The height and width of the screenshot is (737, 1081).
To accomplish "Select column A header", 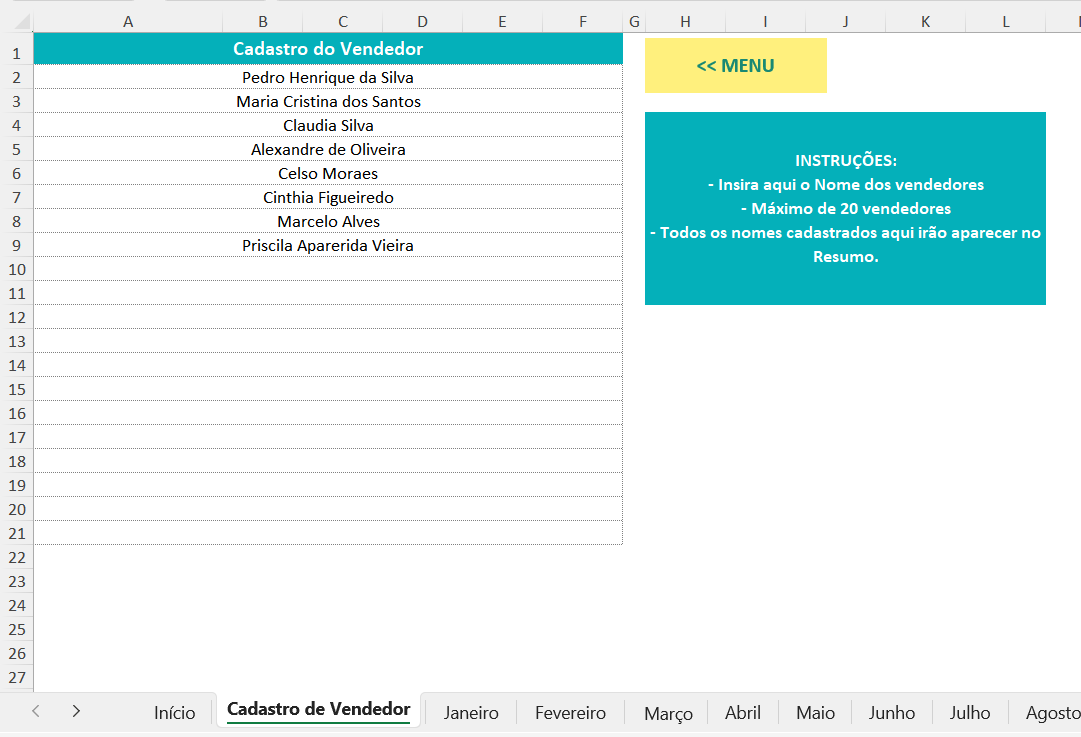I will (128, 21).
